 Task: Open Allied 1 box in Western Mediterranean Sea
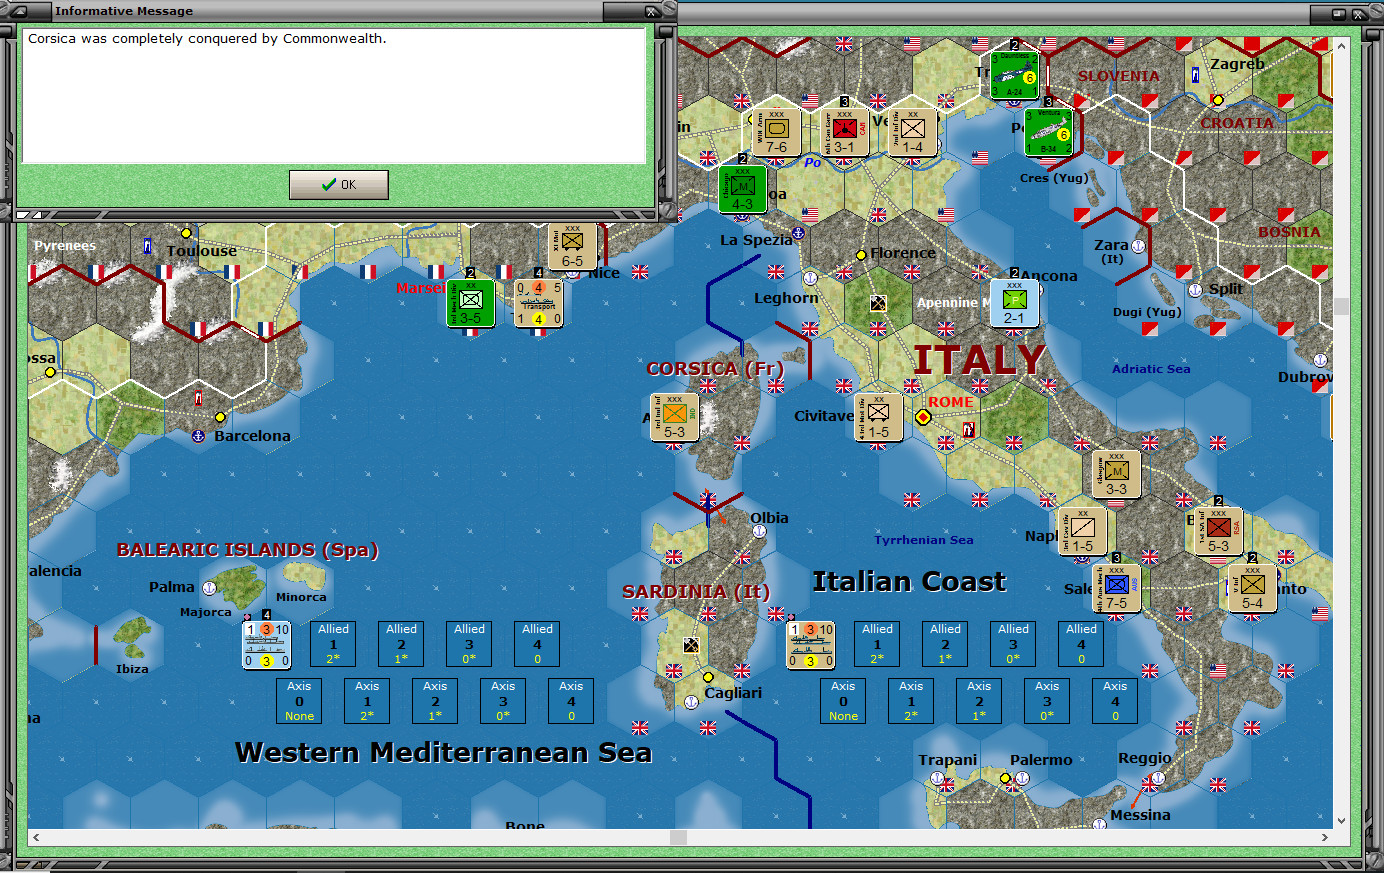click(334, 644)
